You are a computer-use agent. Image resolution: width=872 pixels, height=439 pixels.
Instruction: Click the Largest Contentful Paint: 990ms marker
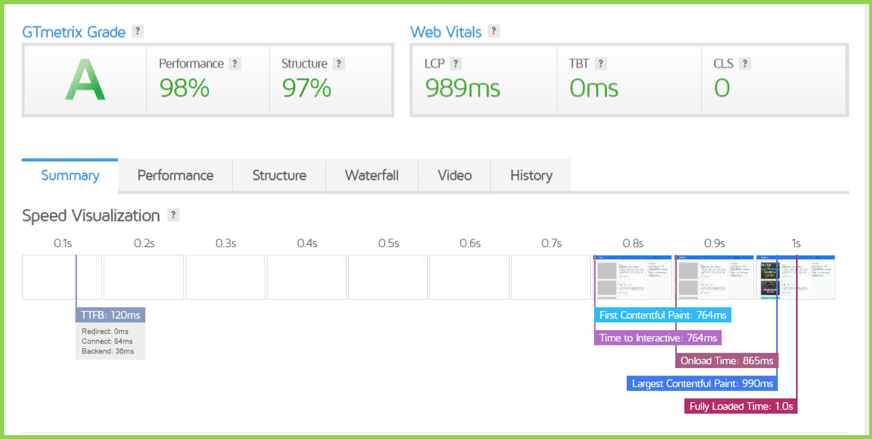pos(702,384)
